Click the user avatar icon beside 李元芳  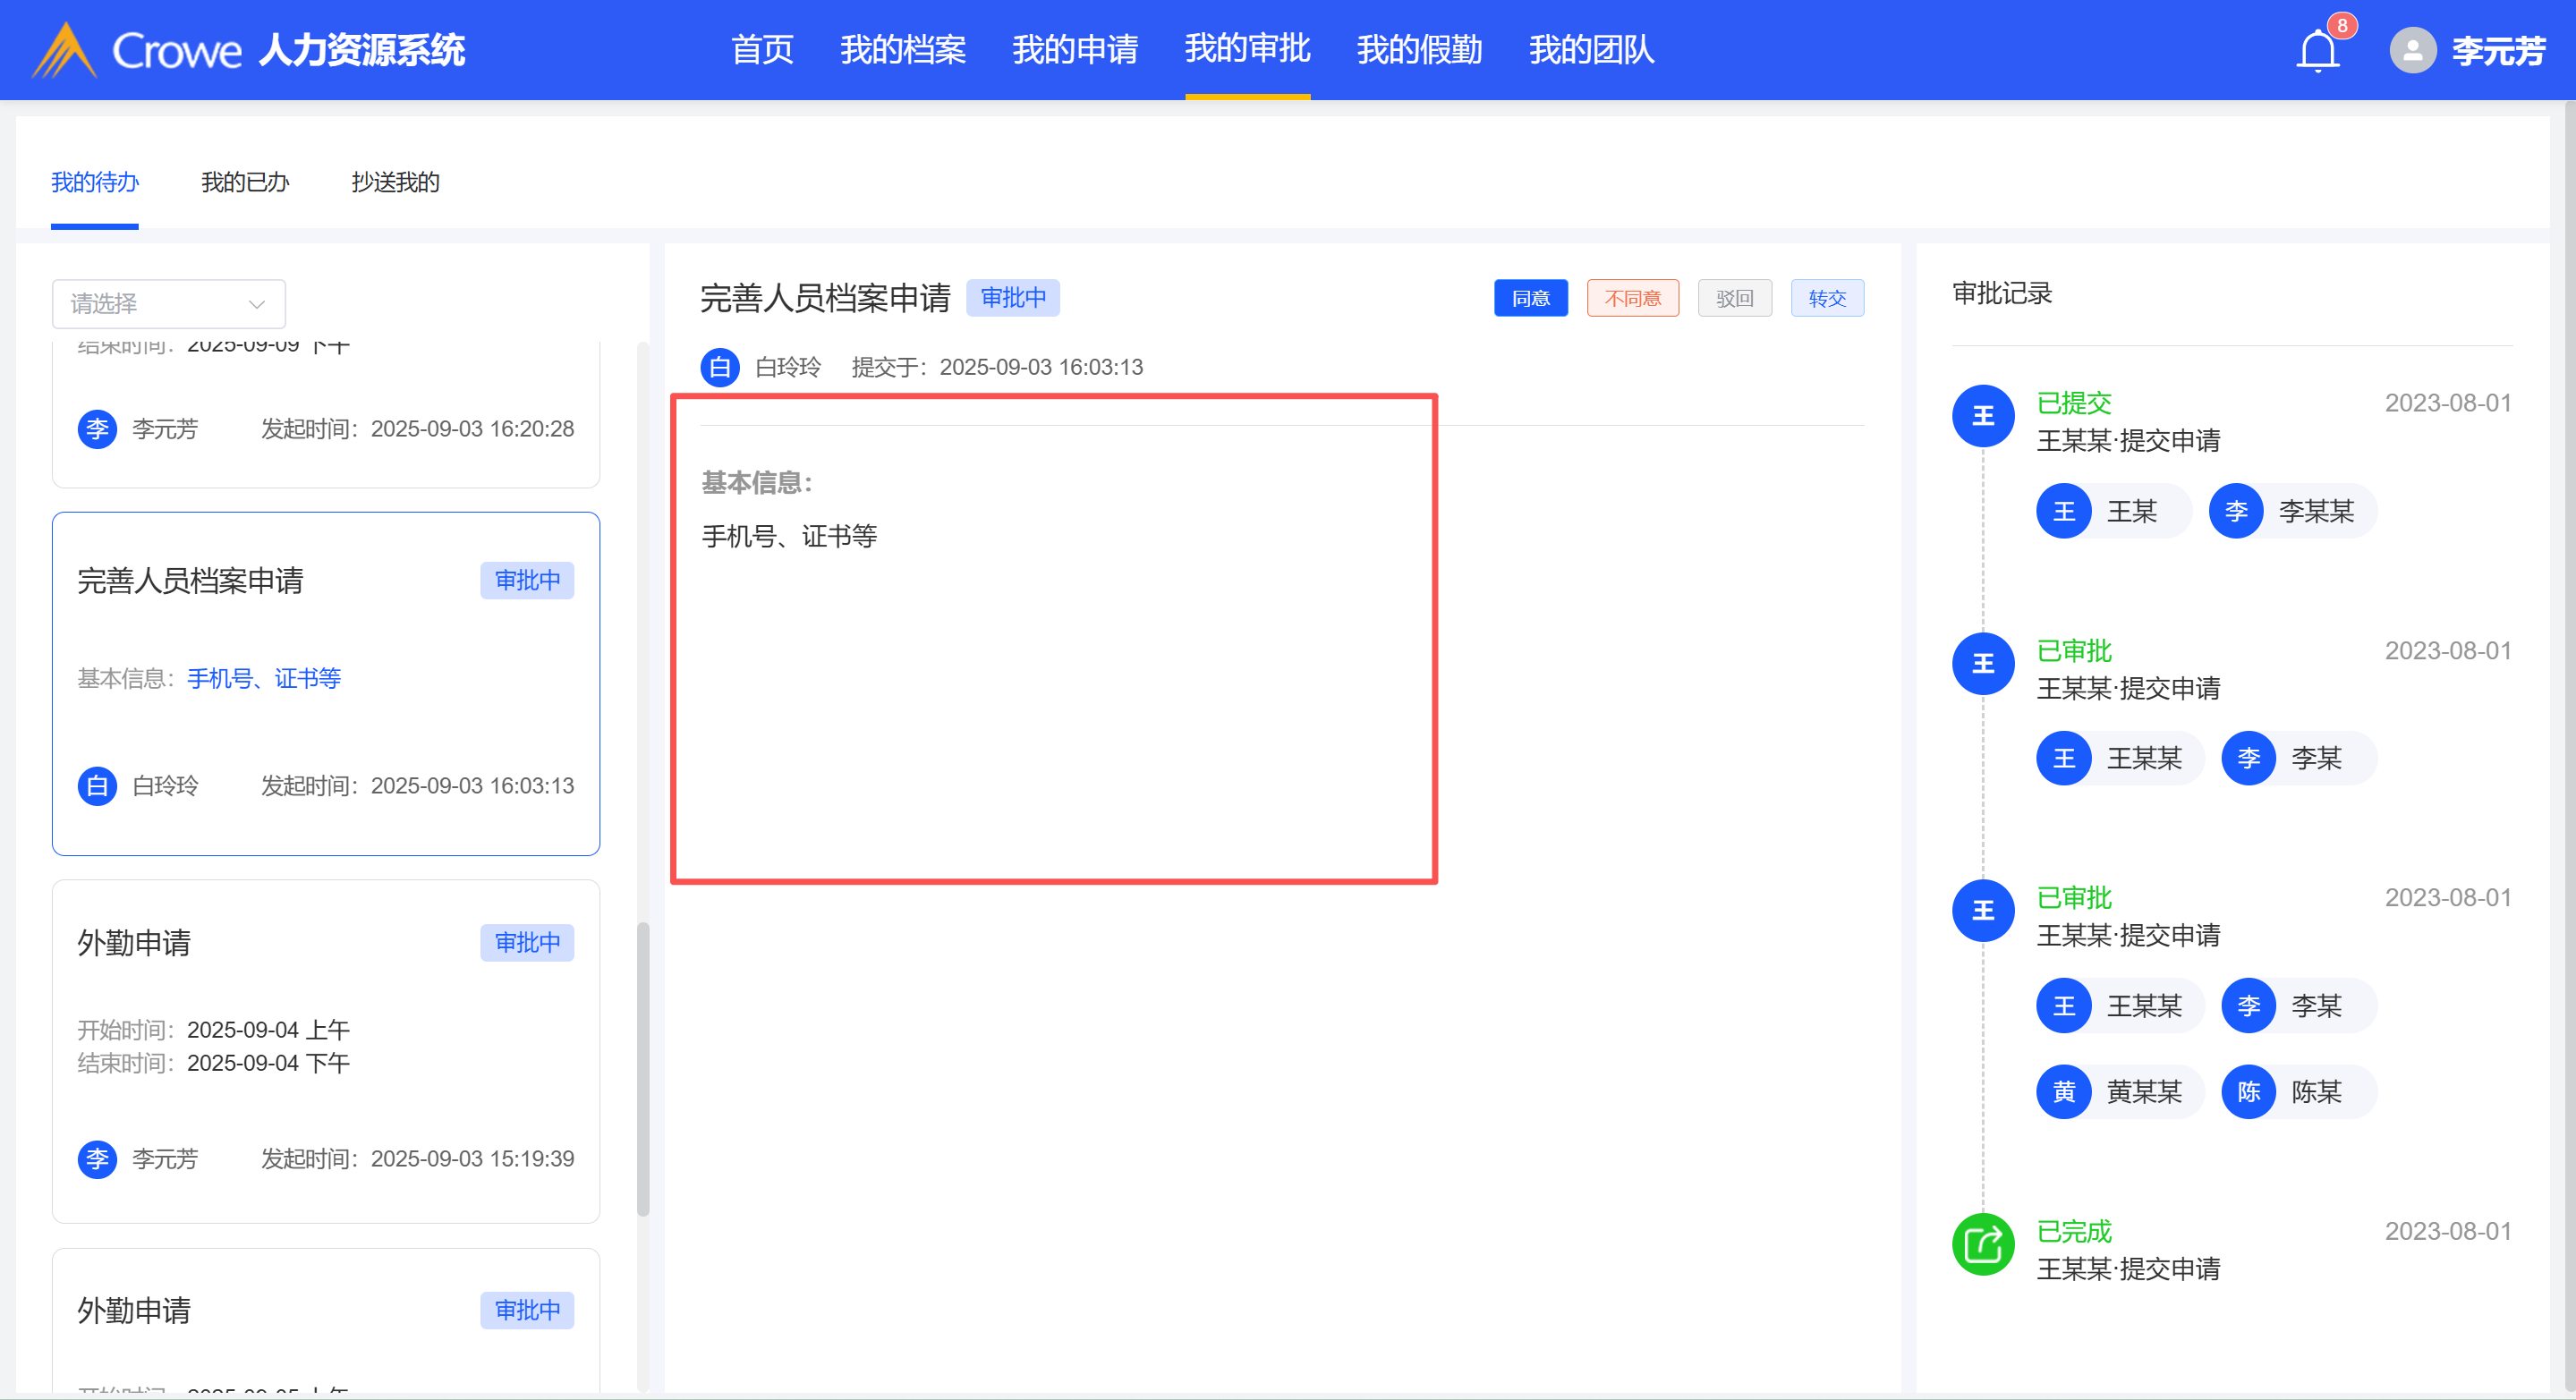click(x=2412, y=50)
